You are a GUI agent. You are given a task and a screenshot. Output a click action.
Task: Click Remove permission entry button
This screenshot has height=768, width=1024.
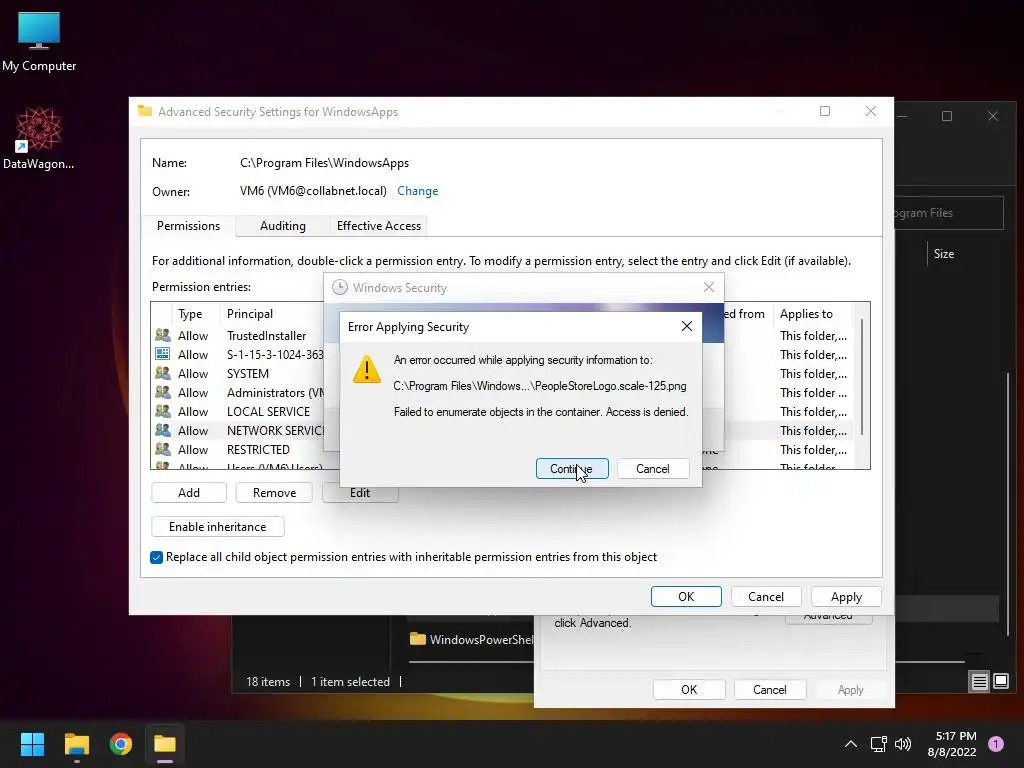coord(274,492)
